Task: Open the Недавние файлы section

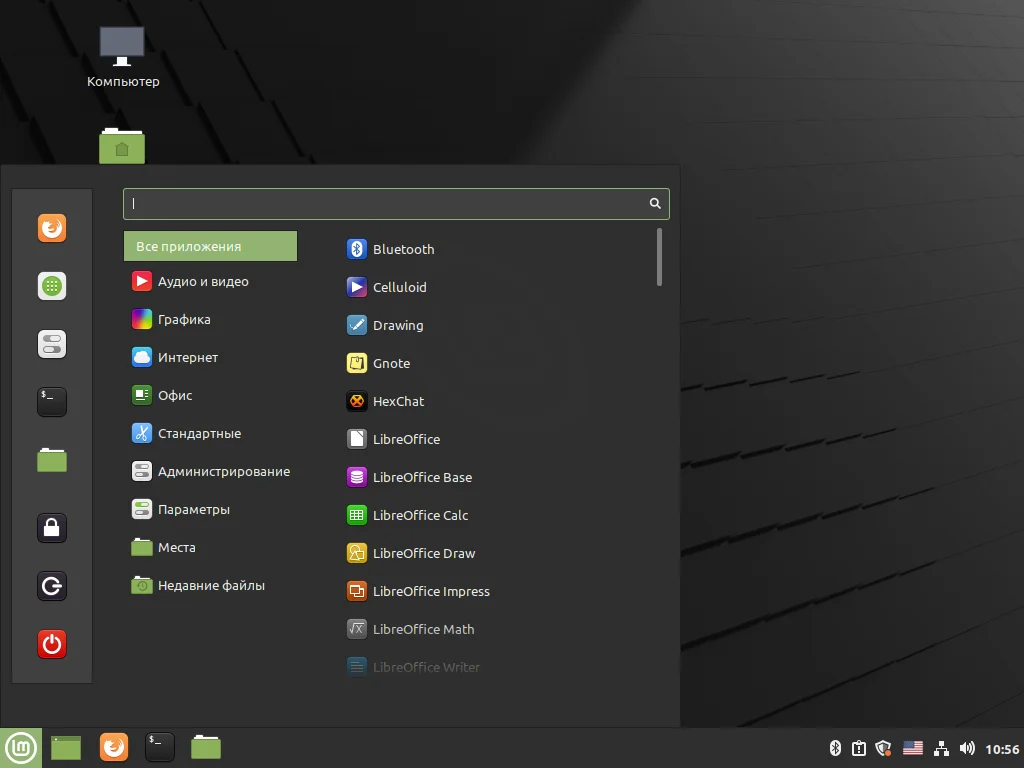Action: (x=211, y=586)
